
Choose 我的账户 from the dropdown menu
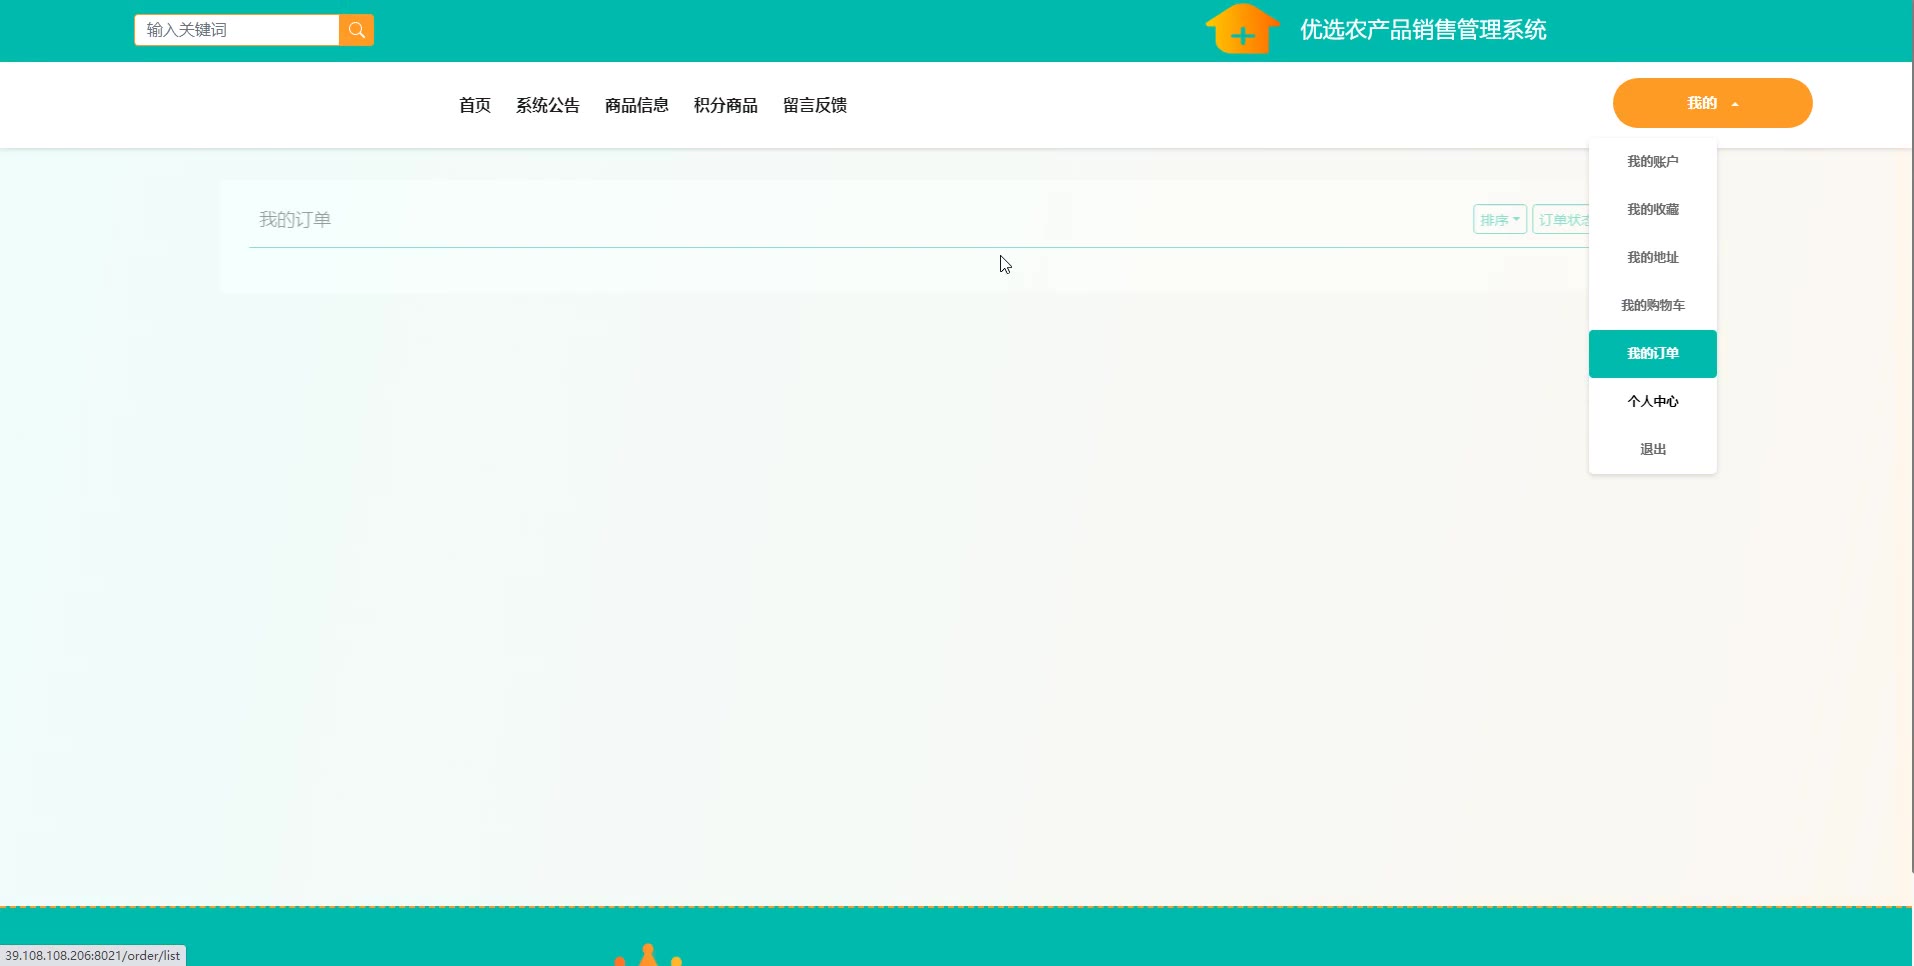(x=1652, y=162)
